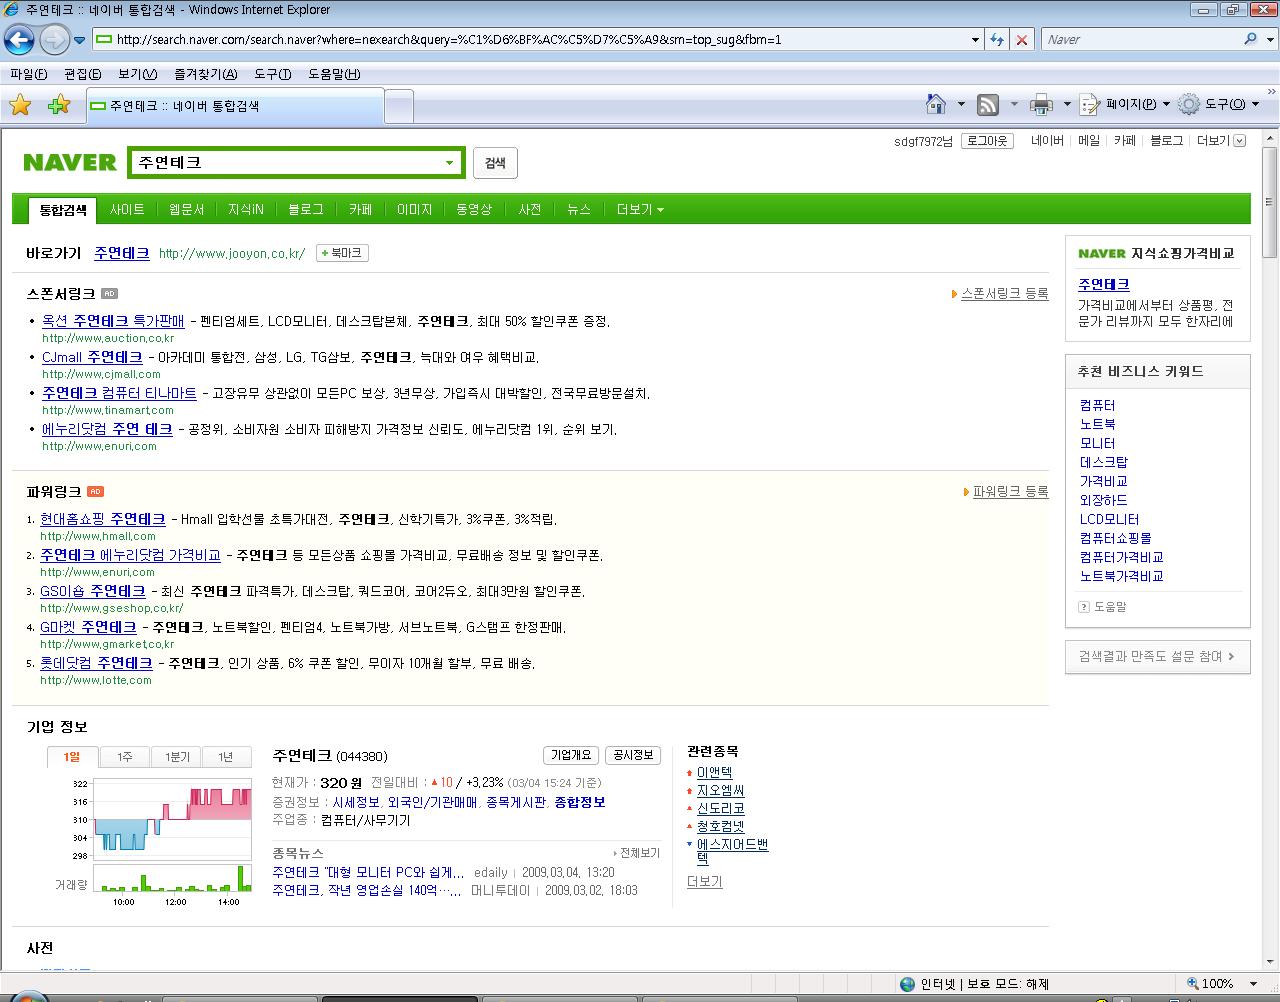
Task: Open related stock 이앤텍
Action: tap(714, 772)
